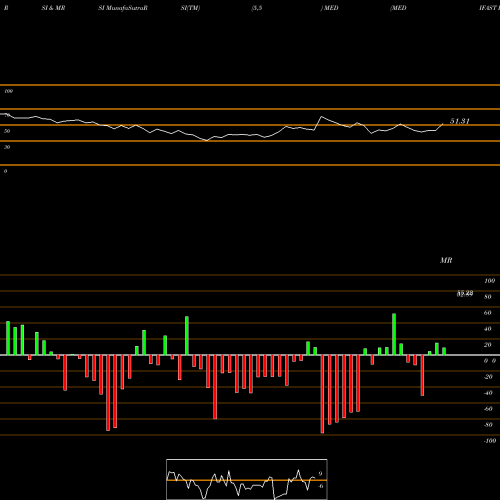Click the 50 label on RSI axis

click(x=7, y=131)
